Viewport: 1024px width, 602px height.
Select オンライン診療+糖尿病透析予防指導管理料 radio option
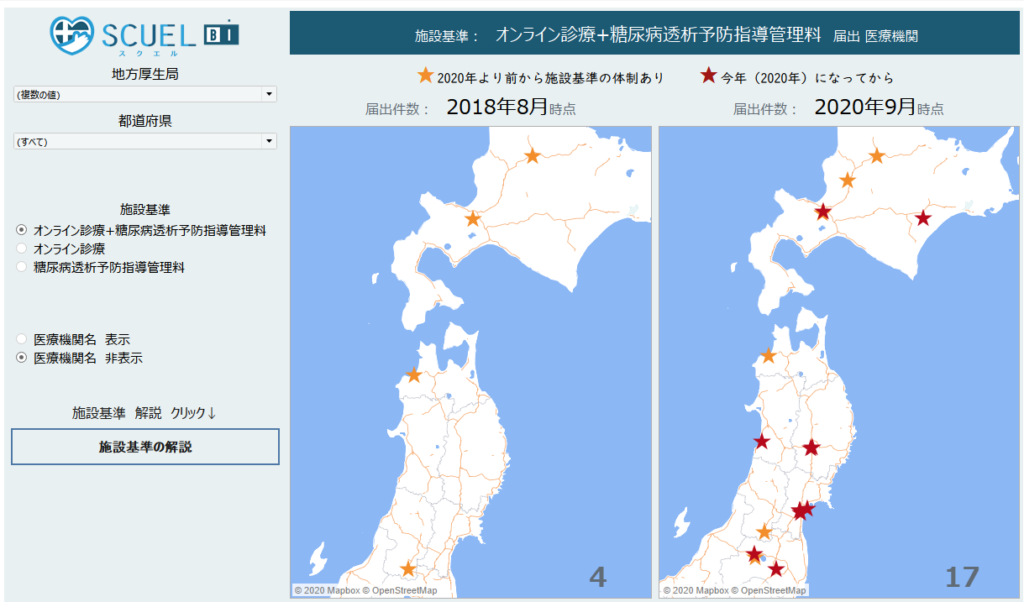[22, 230]
